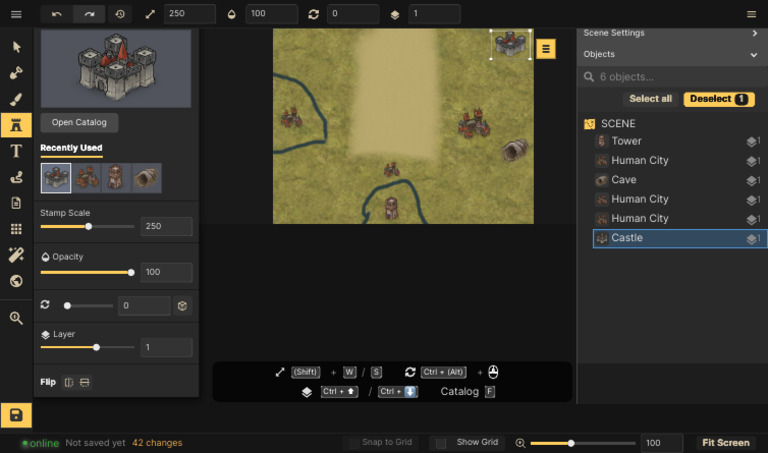Select the Cave object in the list

pos(680,180)
